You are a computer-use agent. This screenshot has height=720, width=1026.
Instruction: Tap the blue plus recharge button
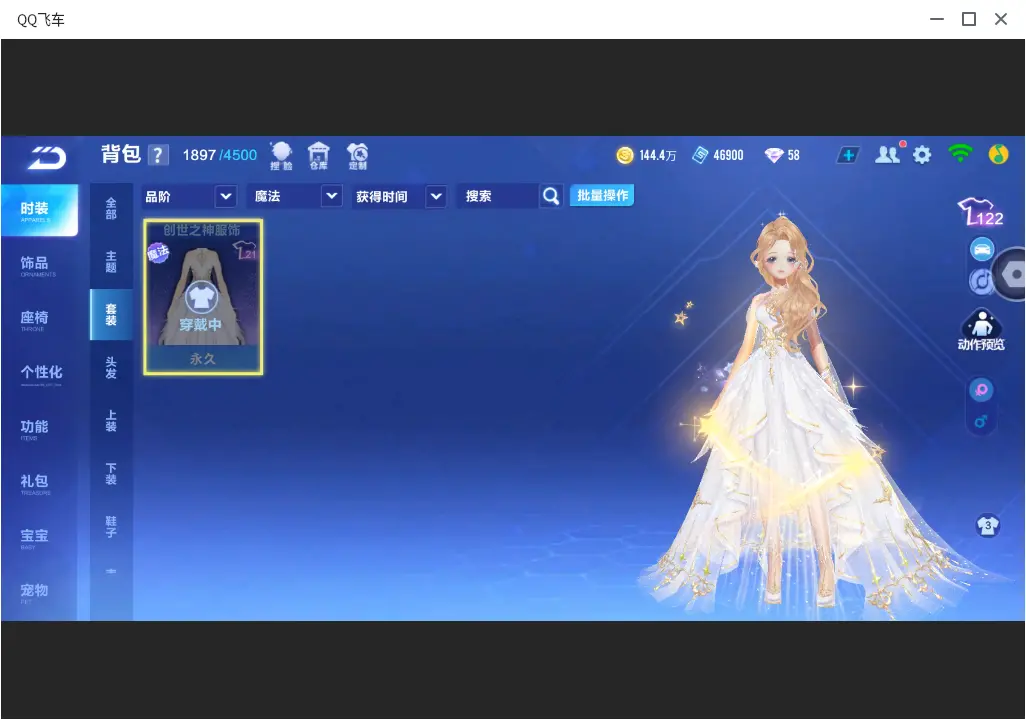click(x=848, y=155)
